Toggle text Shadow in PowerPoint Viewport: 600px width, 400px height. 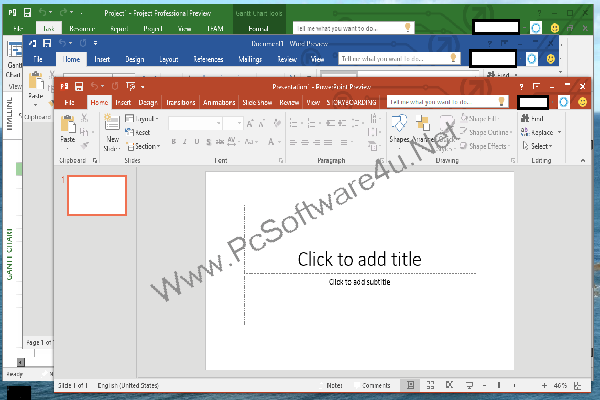coord(209,142)
